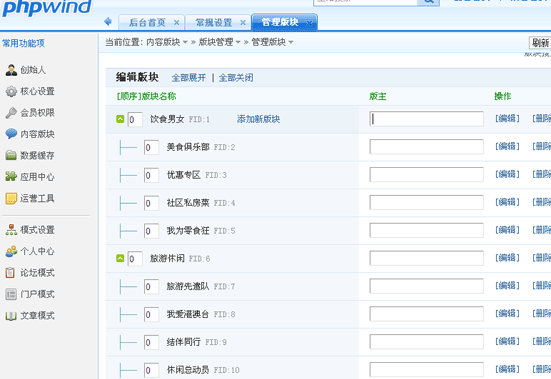Click the 核心设置 gear icon

click(x=11, y=91)
